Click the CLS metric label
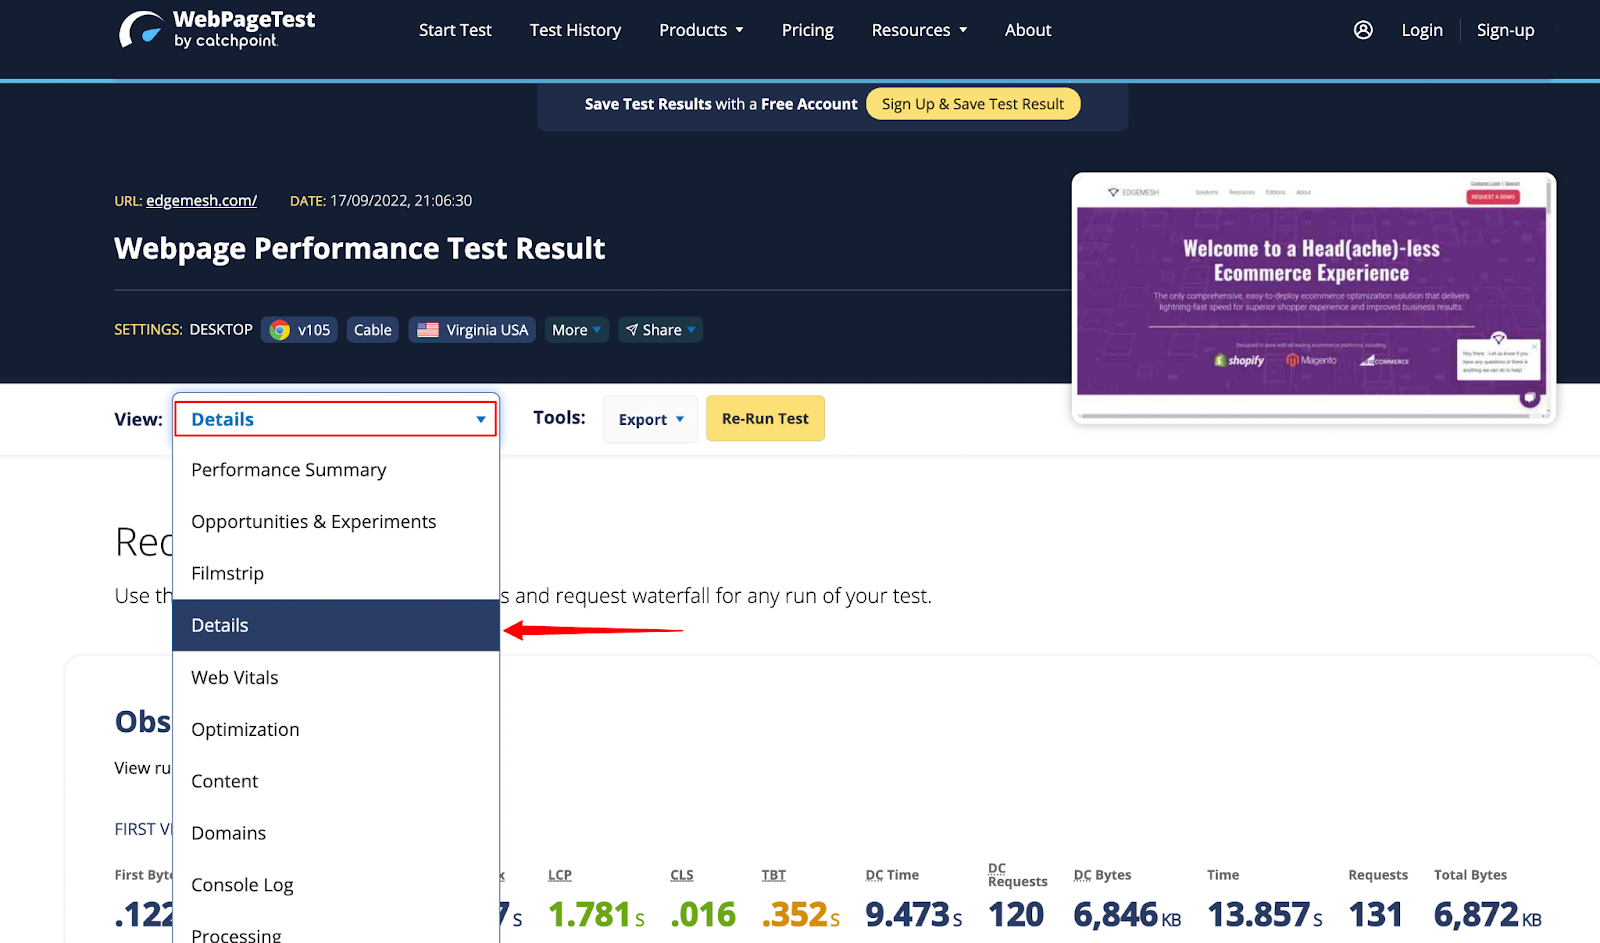 point(682,875)
